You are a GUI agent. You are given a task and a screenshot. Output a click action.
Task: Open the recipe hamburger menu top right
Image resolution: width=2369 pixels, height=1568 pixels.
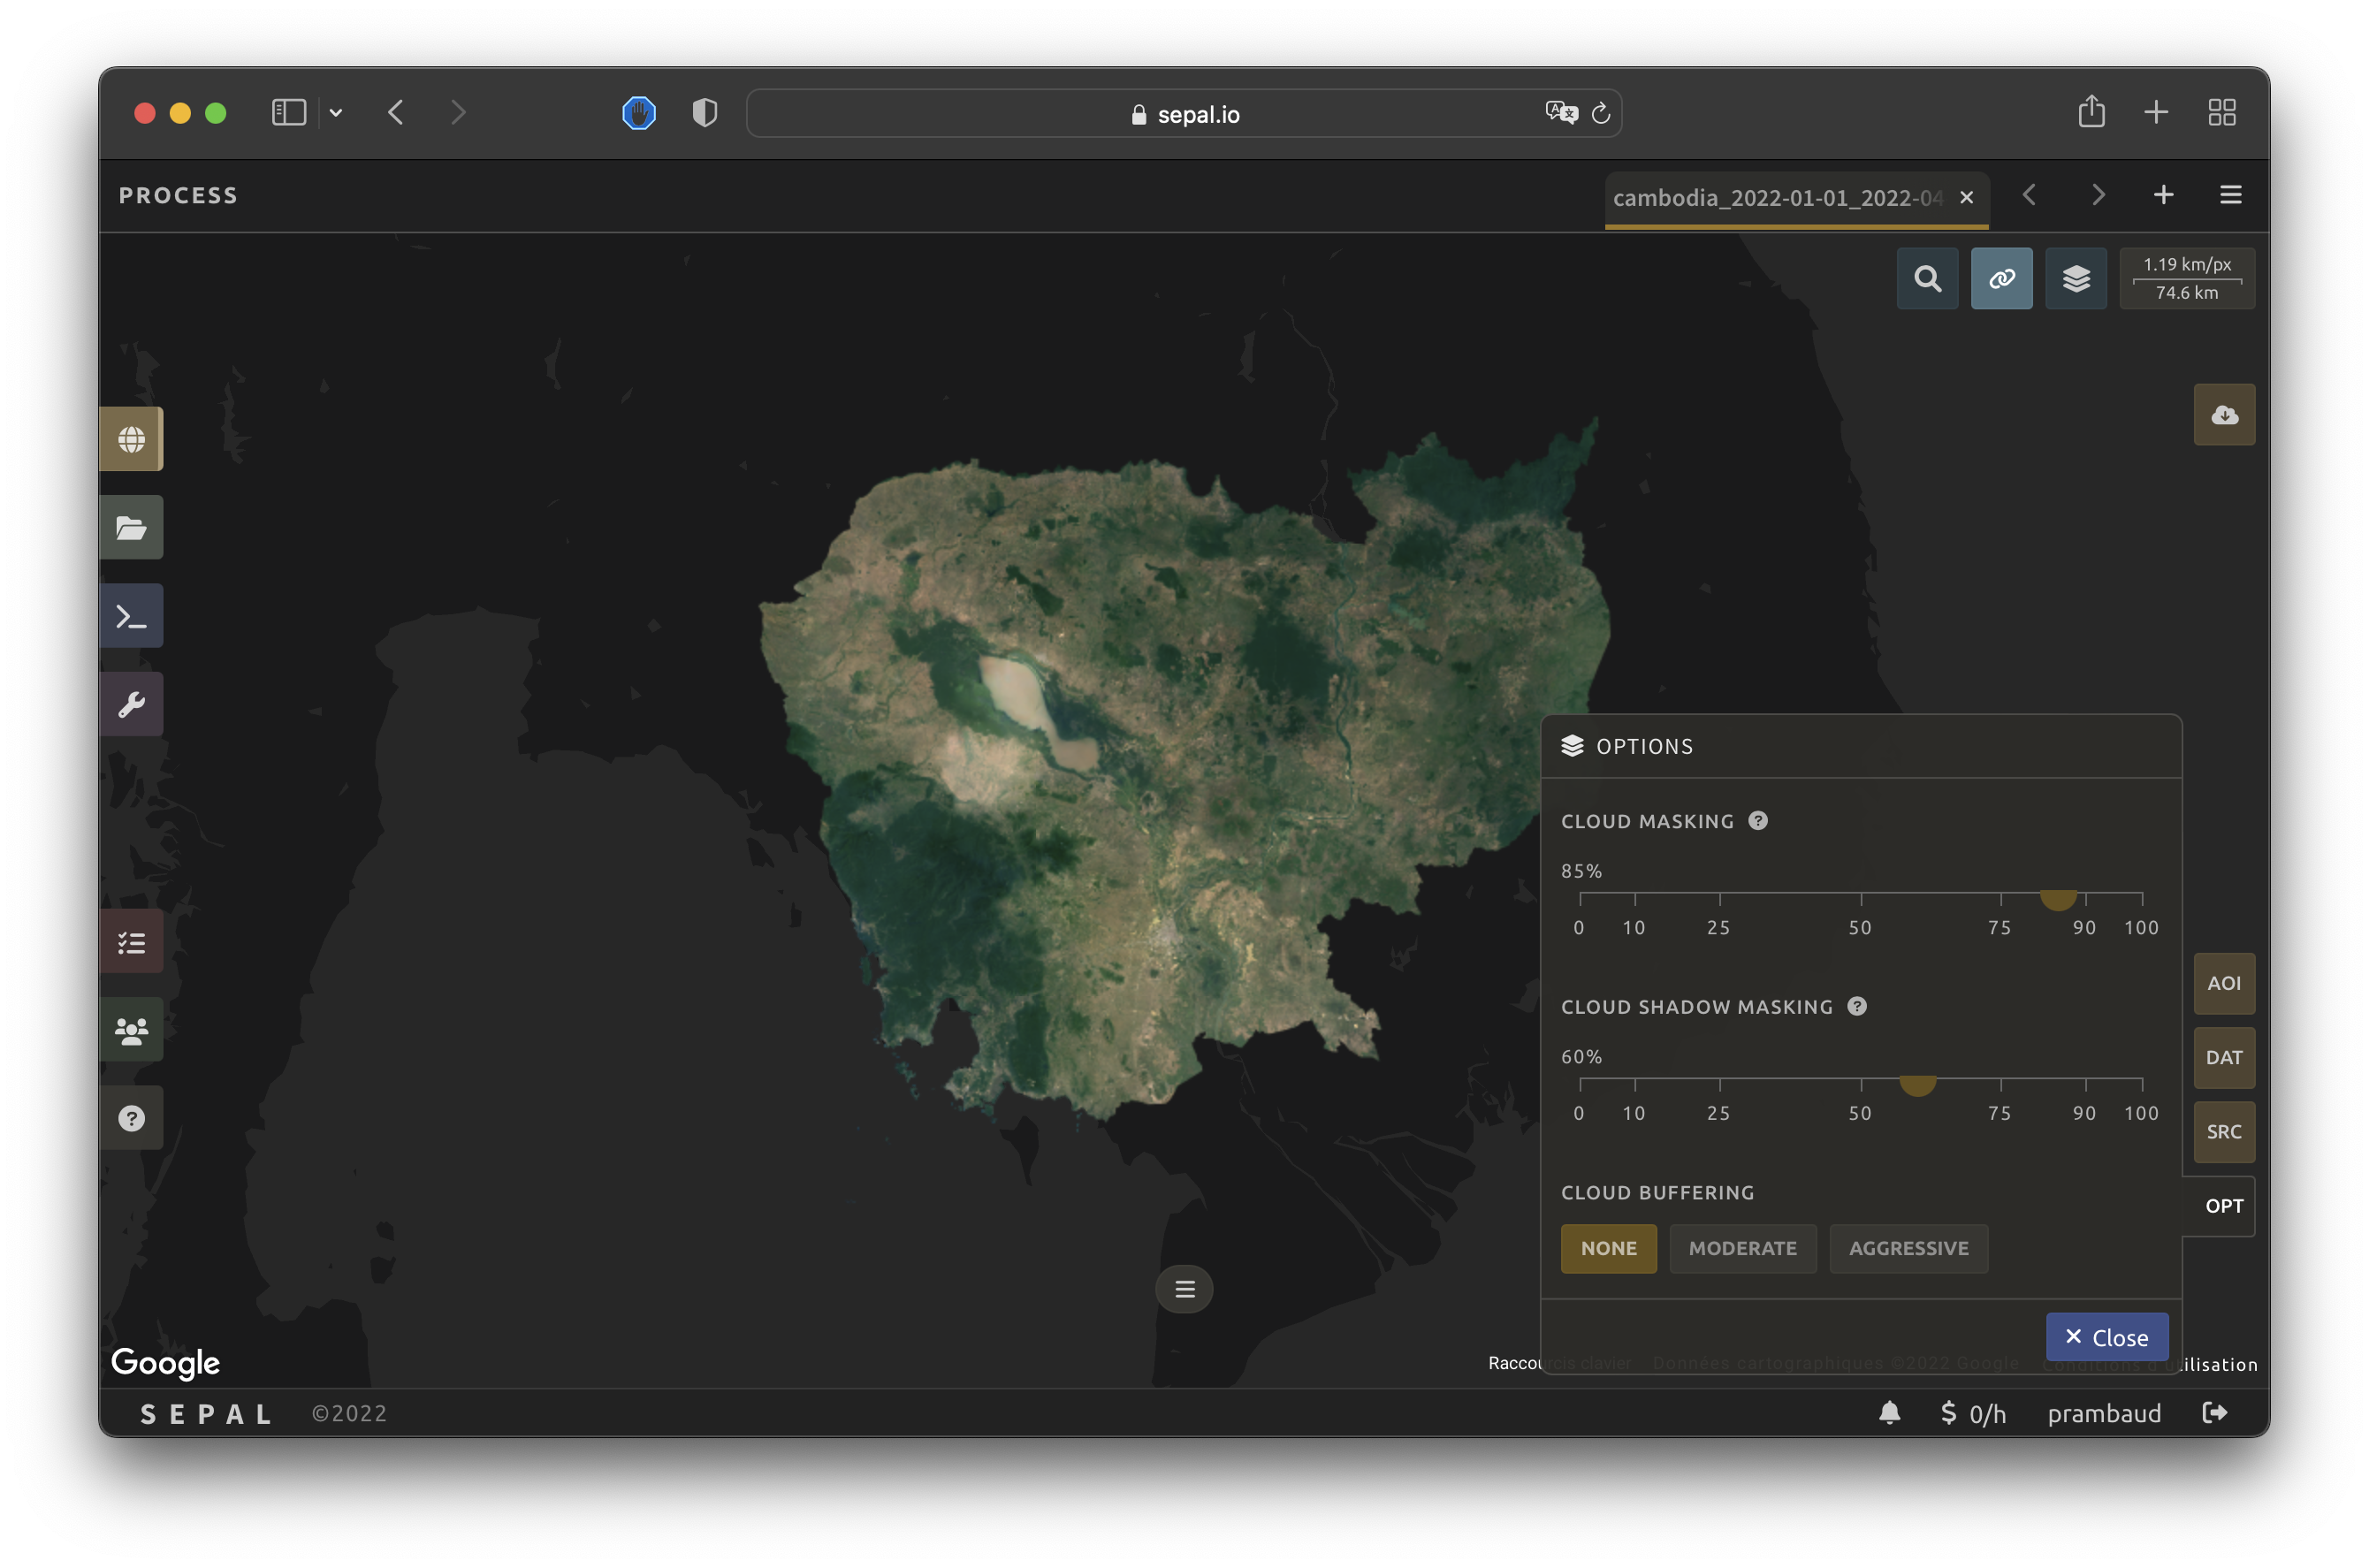2230,195
